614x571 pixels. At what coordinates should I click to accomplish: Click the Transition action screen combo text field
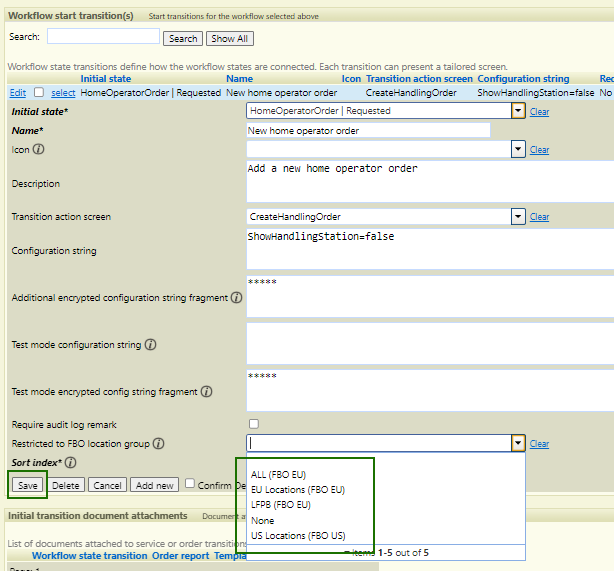click(379, 216)
